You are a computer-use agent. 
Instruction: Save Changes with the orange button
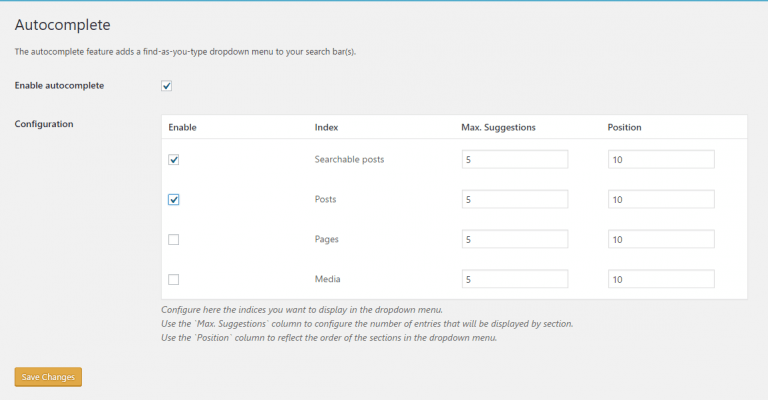(48, 377)
